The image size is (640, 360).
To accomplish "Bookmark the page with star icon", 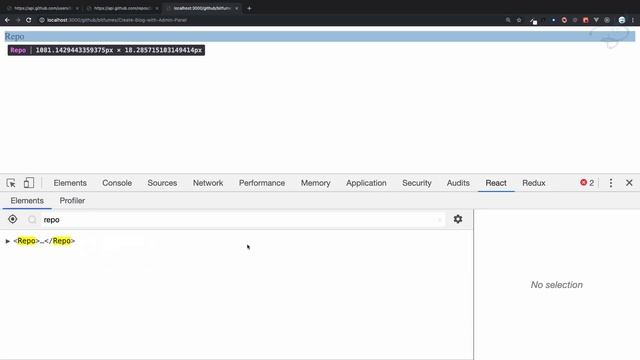I will (x=519, y=20).
